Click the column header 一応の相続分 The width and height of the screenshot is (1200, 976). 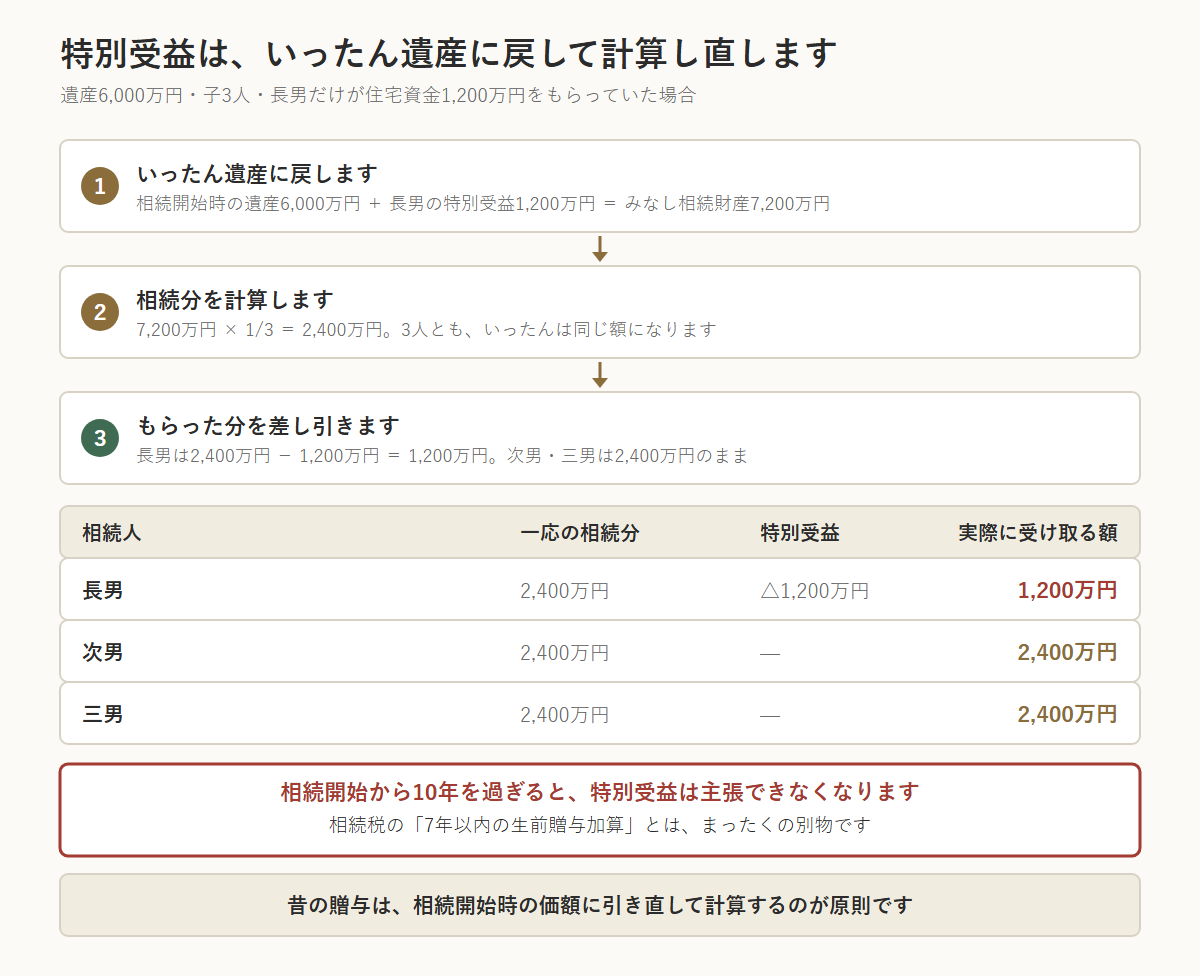[579, 533]
